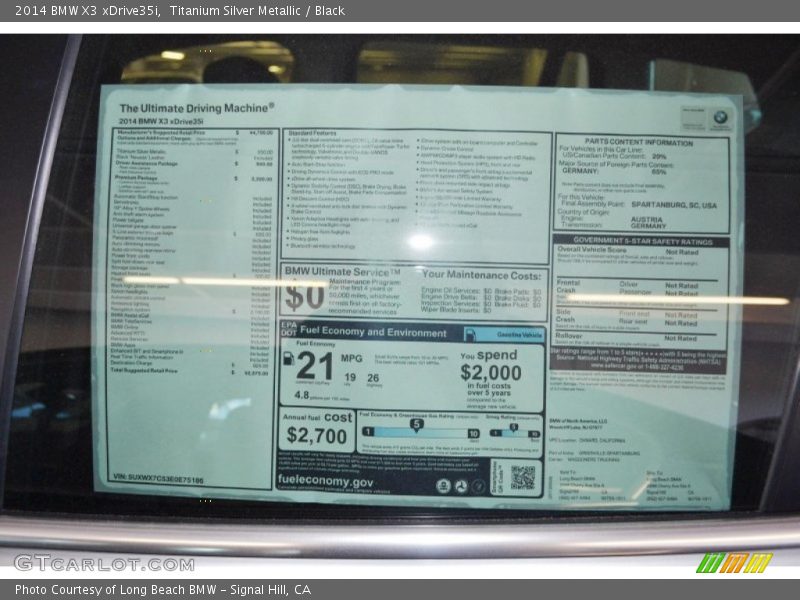This screenshot has height=600, width=800.
Task: Click the fuel pump icon beside 21 MPG
Action: [288, 359]
